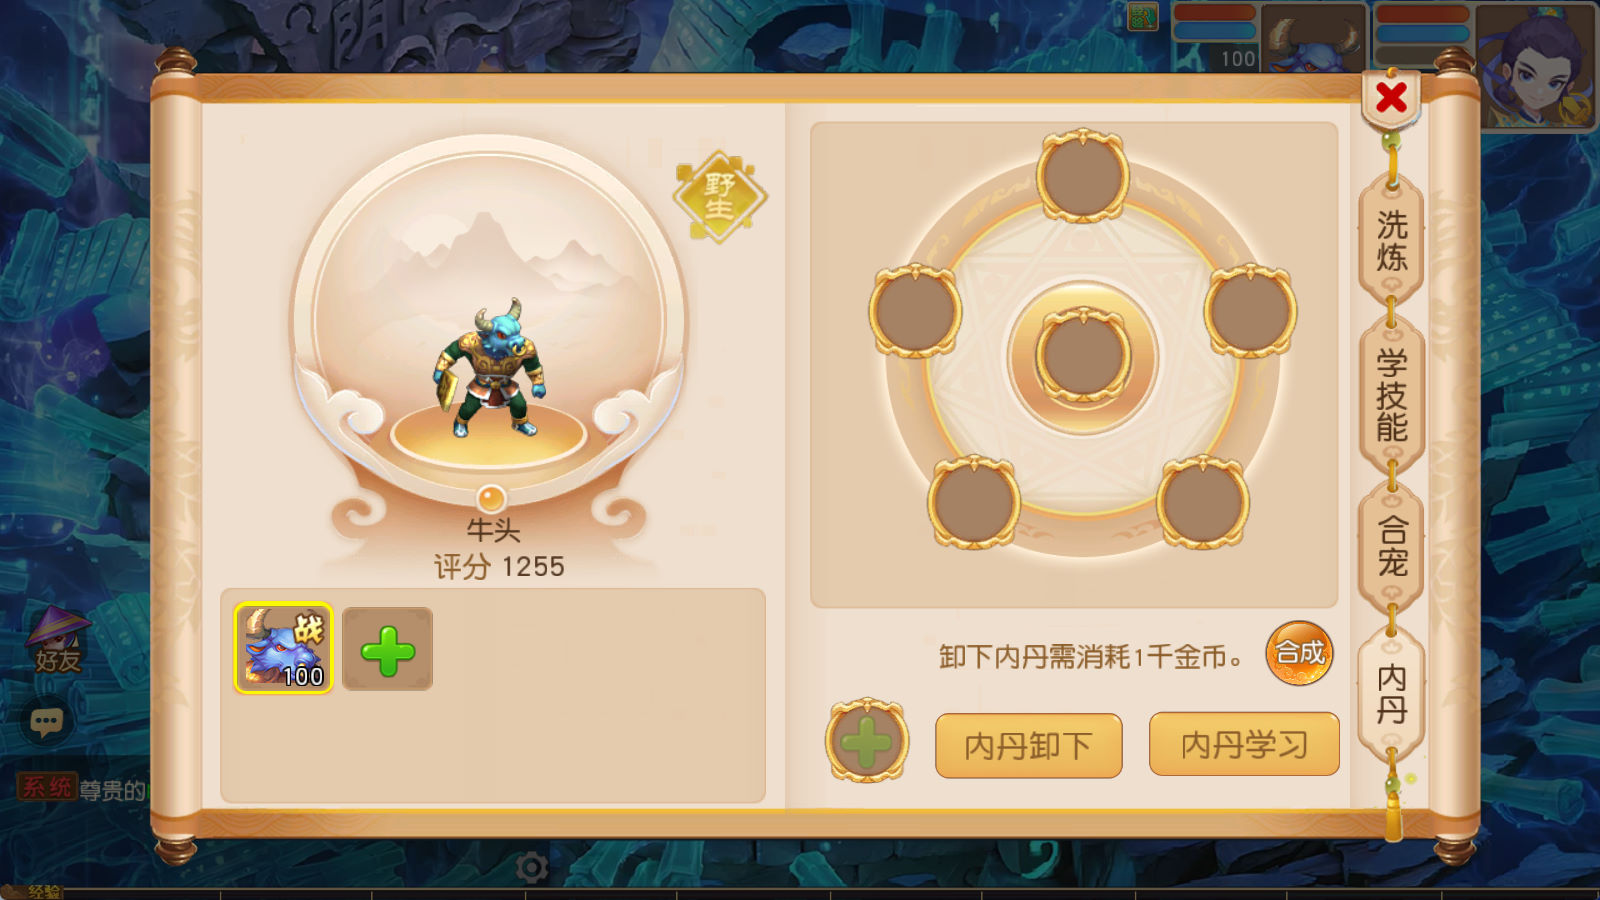Click the 野生 badge on pet

(x=720, y=196)
